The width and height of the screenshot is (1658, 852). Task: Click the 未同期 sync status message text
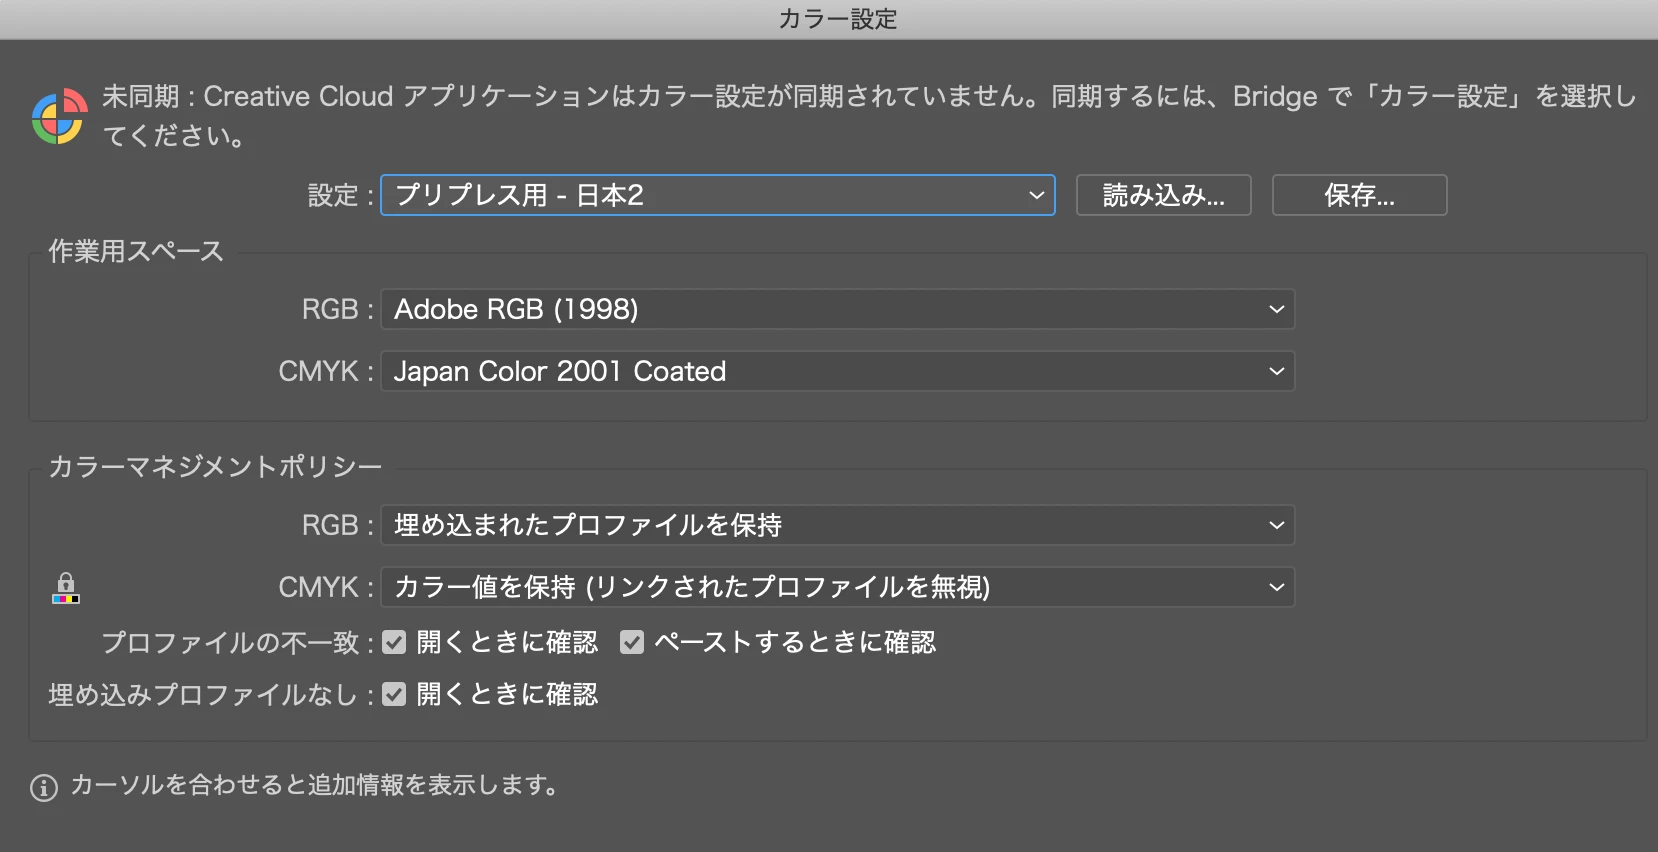coord(868,116)
